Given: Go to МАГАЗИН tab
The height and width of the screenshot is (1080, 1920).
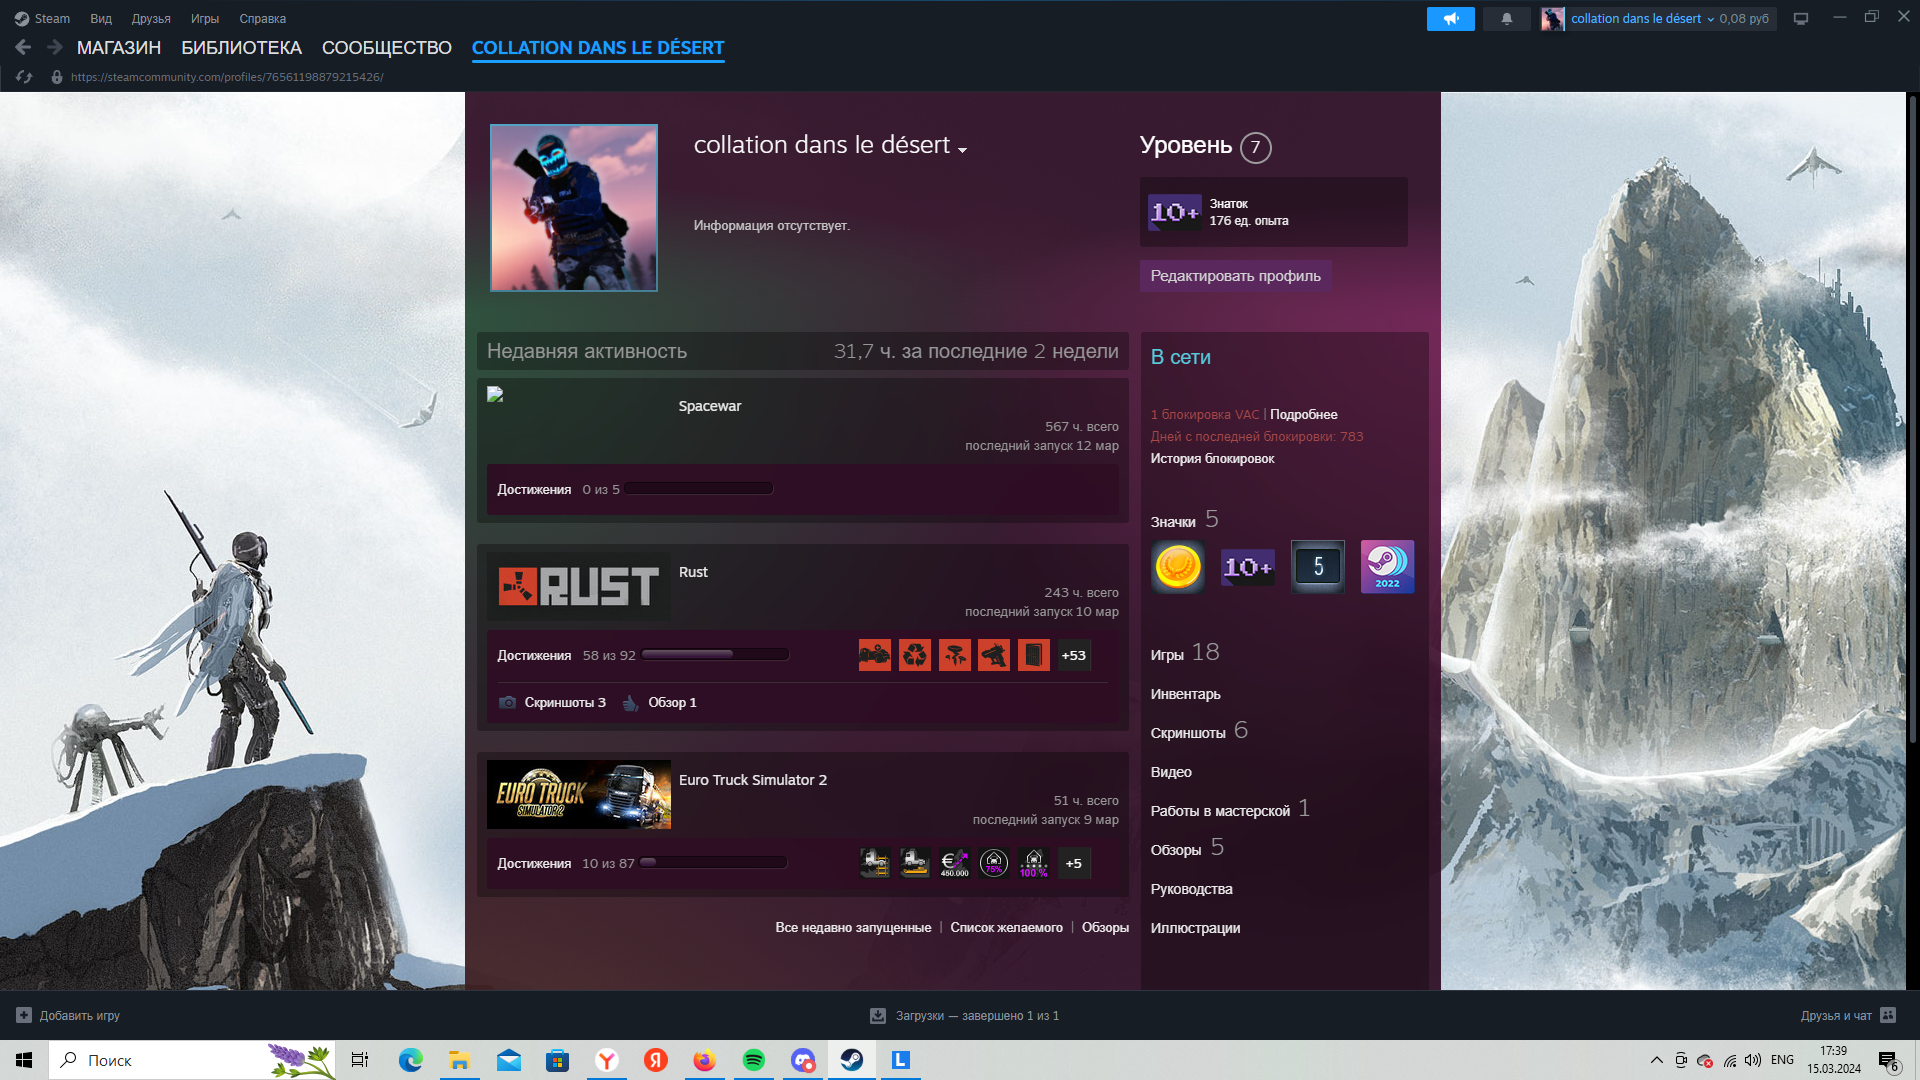Looking at the screenshot, I should pos(119,48).
